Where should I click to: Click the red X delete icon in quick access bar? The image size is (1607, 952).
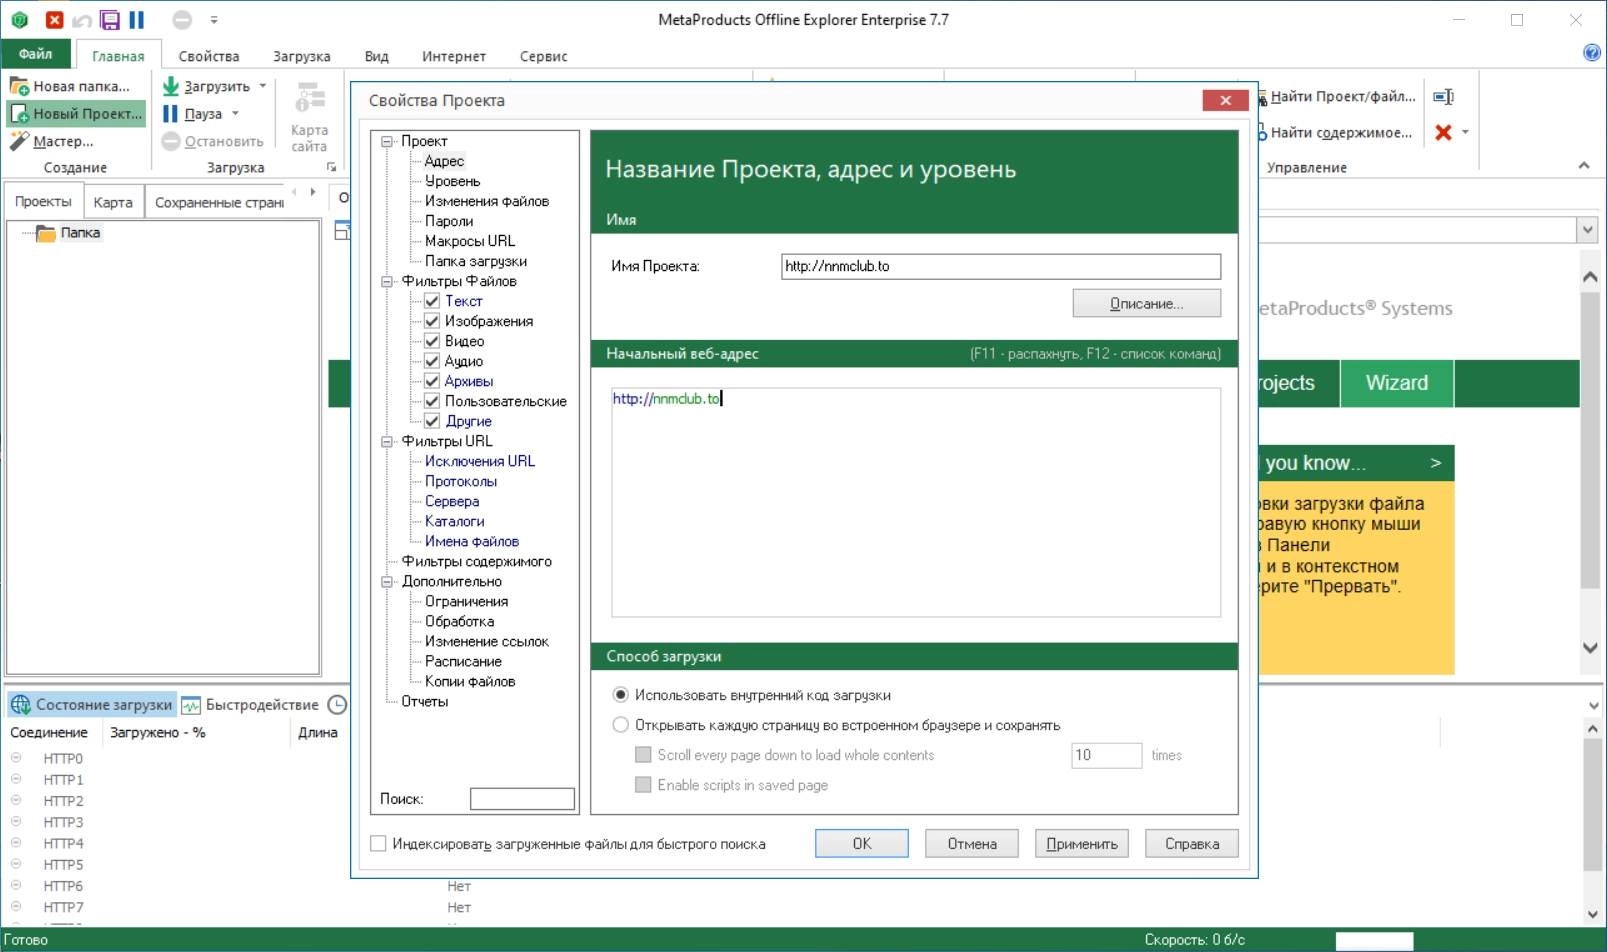[x=55, y=19]
